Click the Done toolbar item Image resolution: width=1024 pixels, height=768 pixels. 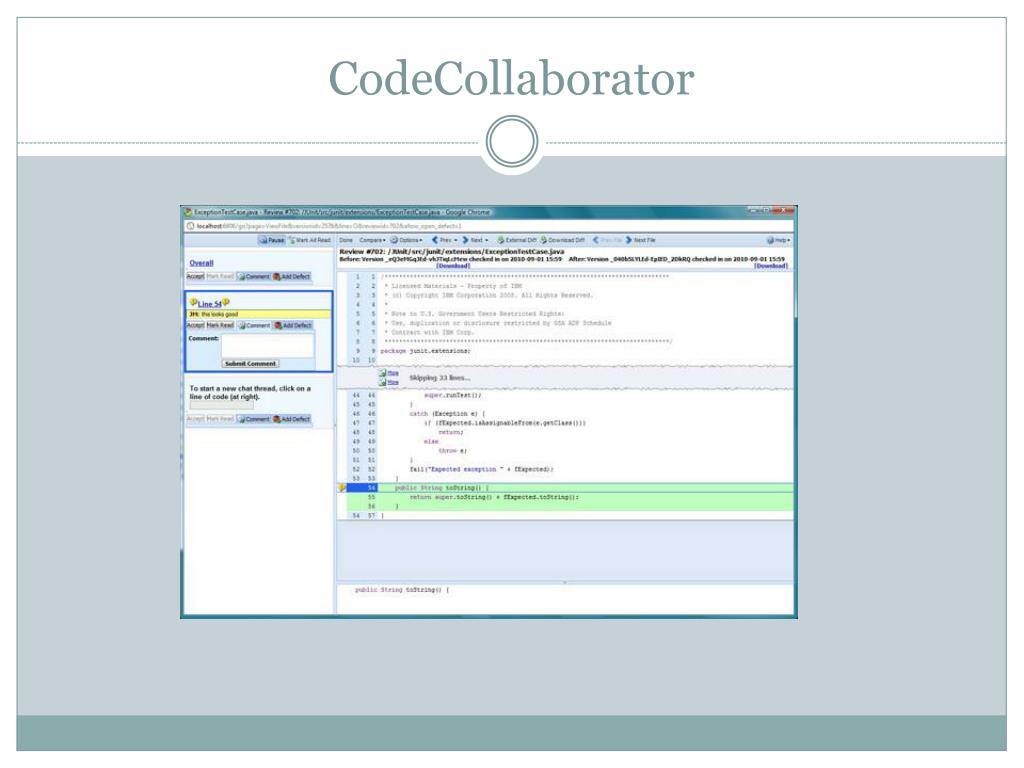coord(346,240)
